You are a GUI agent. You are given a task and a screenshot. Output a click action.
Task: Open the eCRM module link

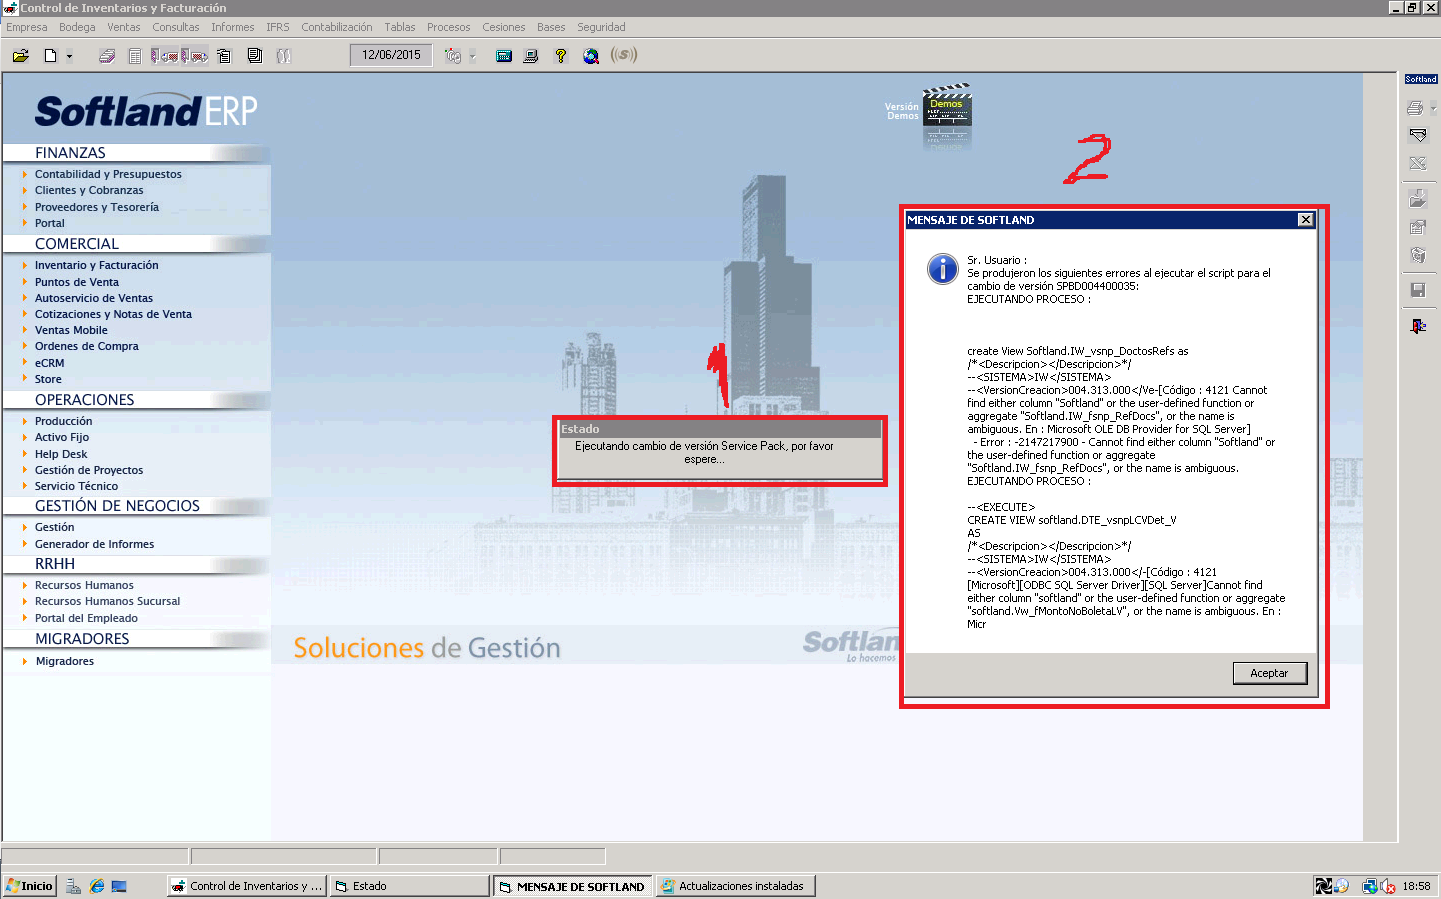[x=49, y=363]
